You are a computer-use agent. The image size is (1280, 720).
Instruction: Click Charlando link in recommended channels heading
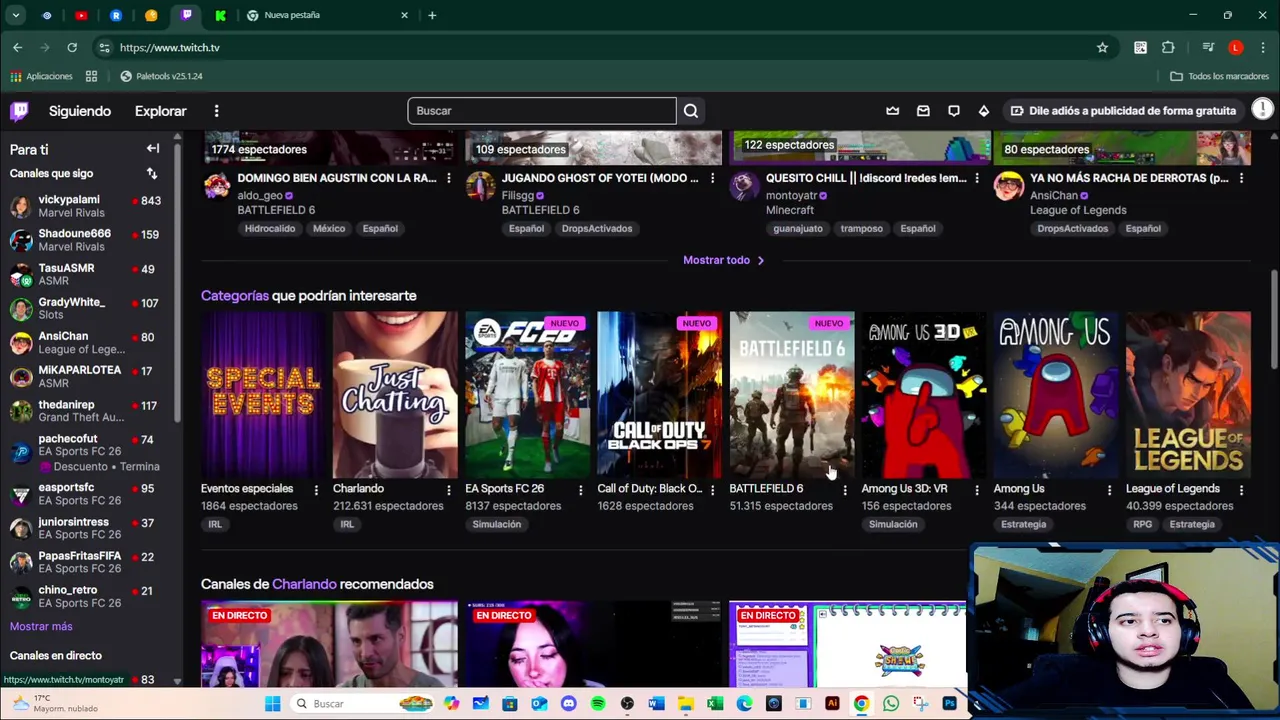tap(304, 584)
